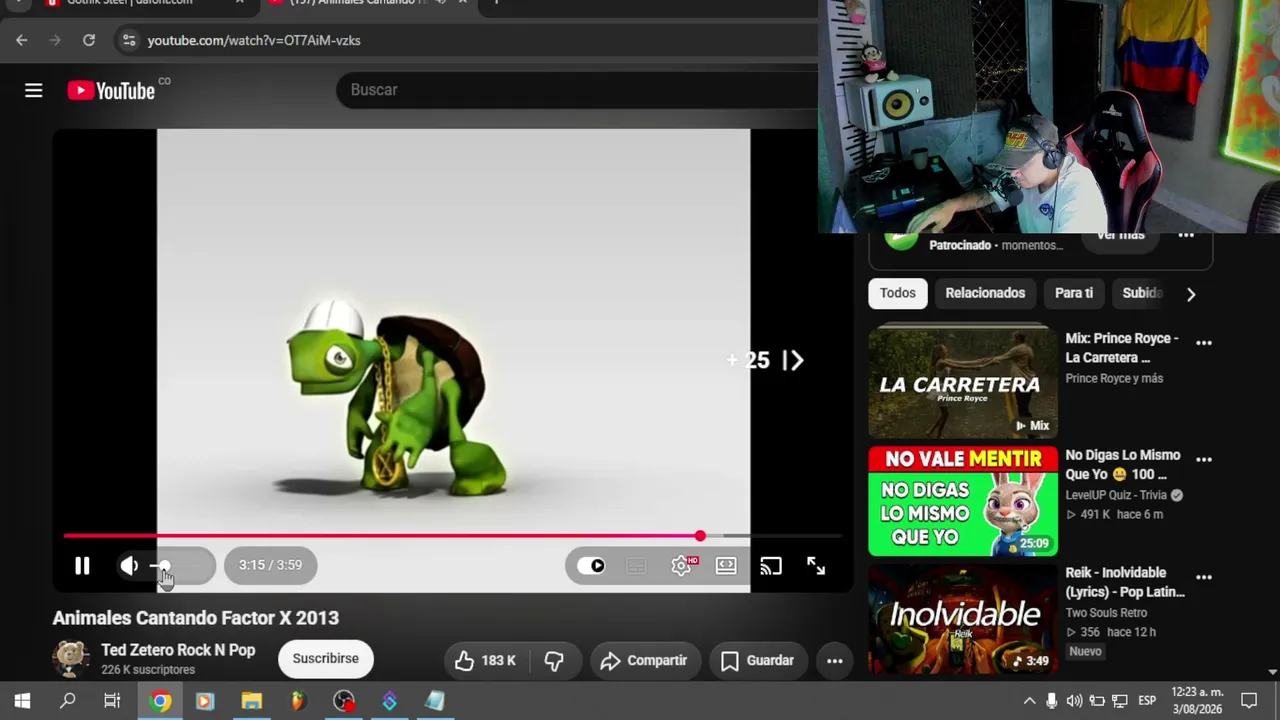Image resolution: width=1280 pixels, height=720 pixels.
Task: View site information in the address bar
Action: tap(128, 40)
